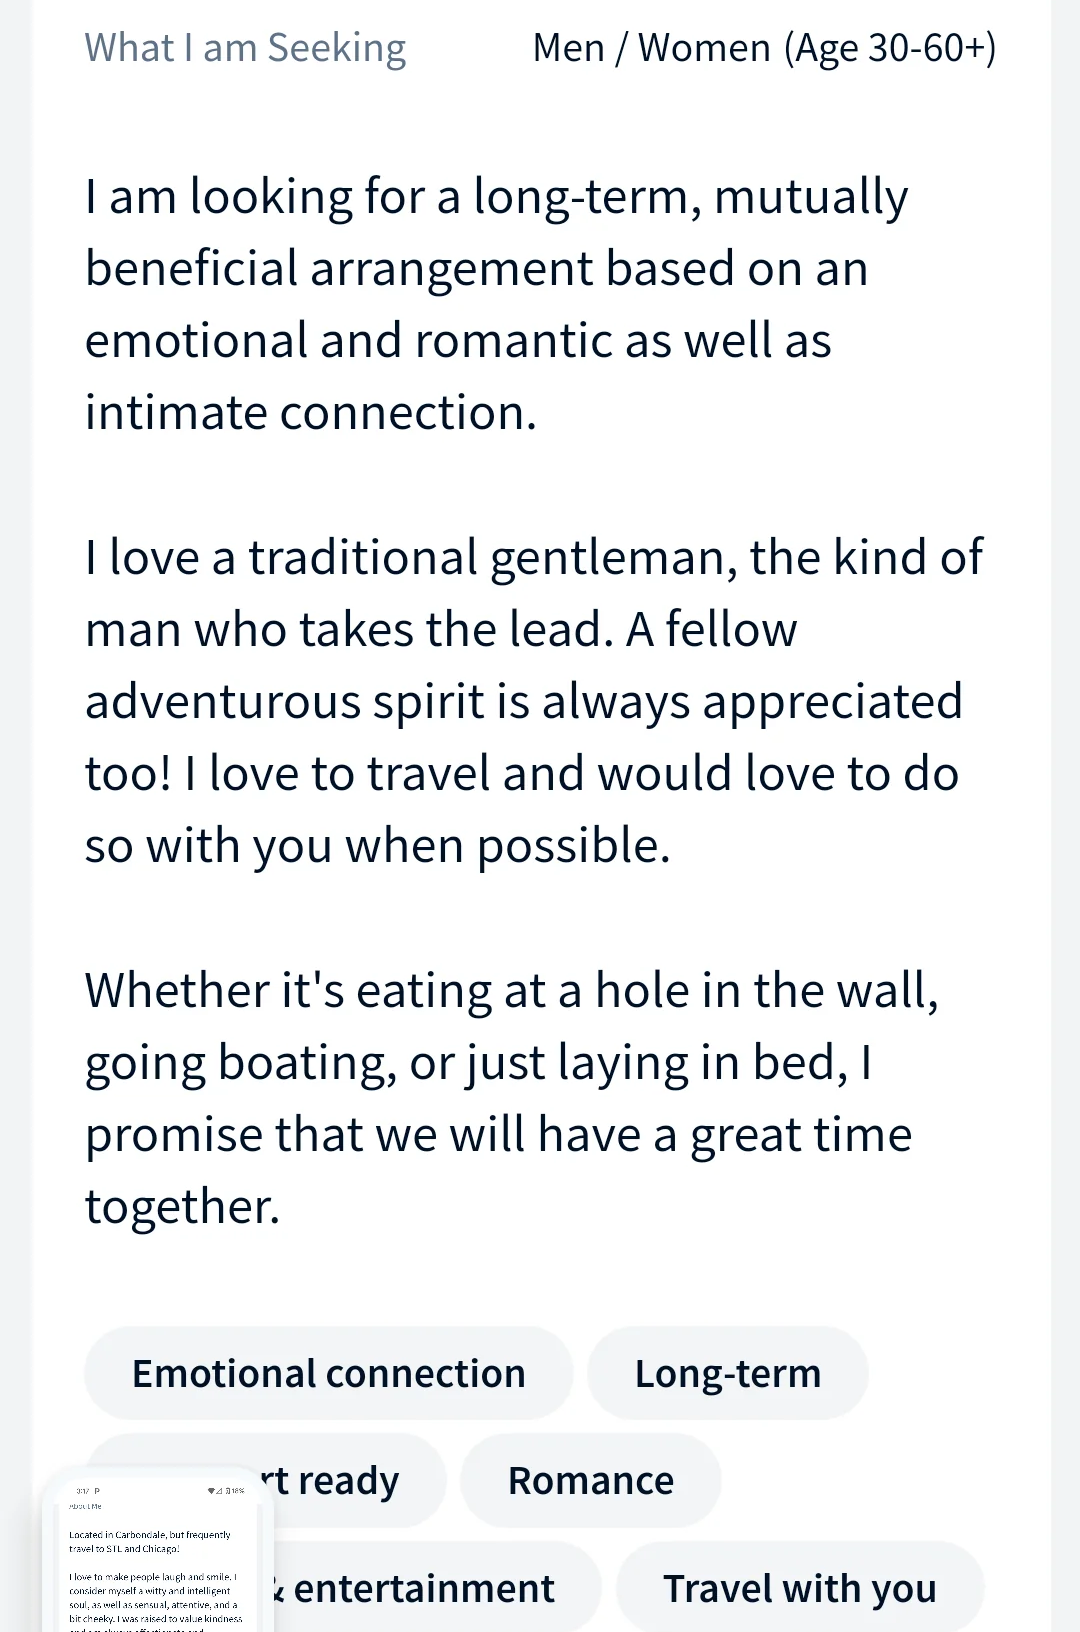
Task: Click the paragraph starting "Whether it's eating"
Action: pyautogui.click(x=510, y=1098)
